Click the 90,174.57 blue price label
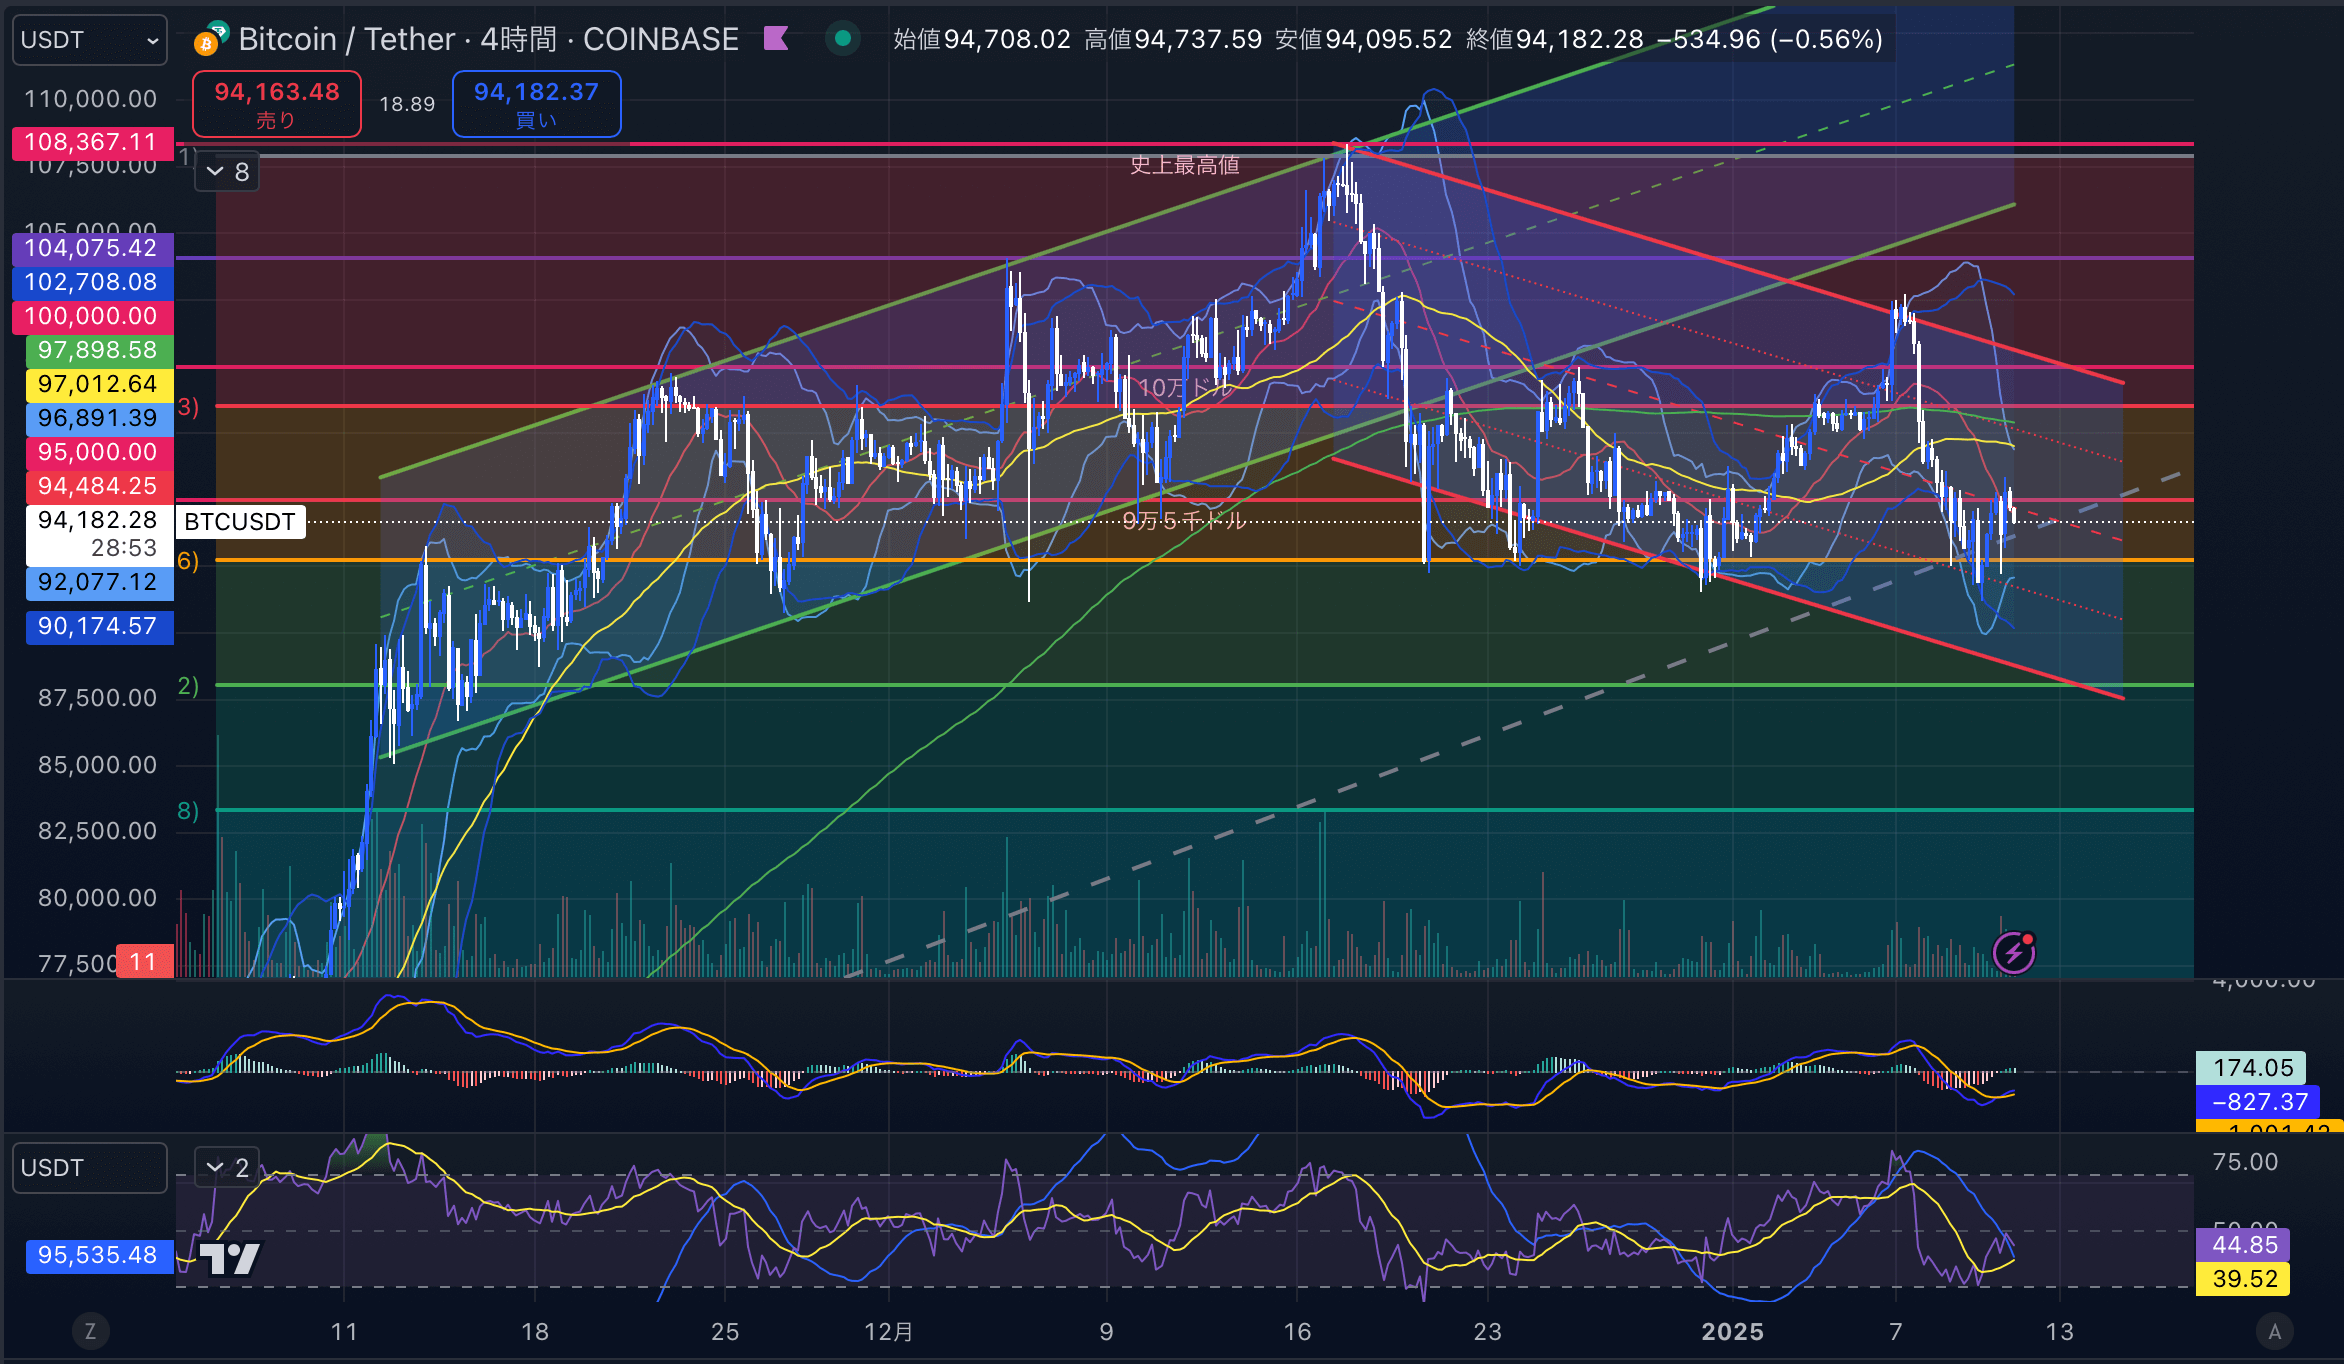 [x=99, y=626]
